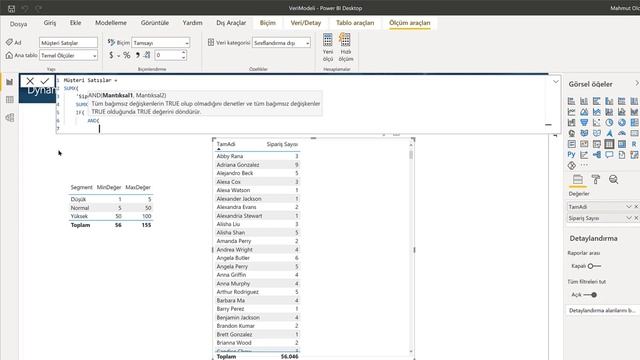Click the Hızlı ölçüm (quick measure) icon
The image size is (640, 360).
tap(345, 40)
